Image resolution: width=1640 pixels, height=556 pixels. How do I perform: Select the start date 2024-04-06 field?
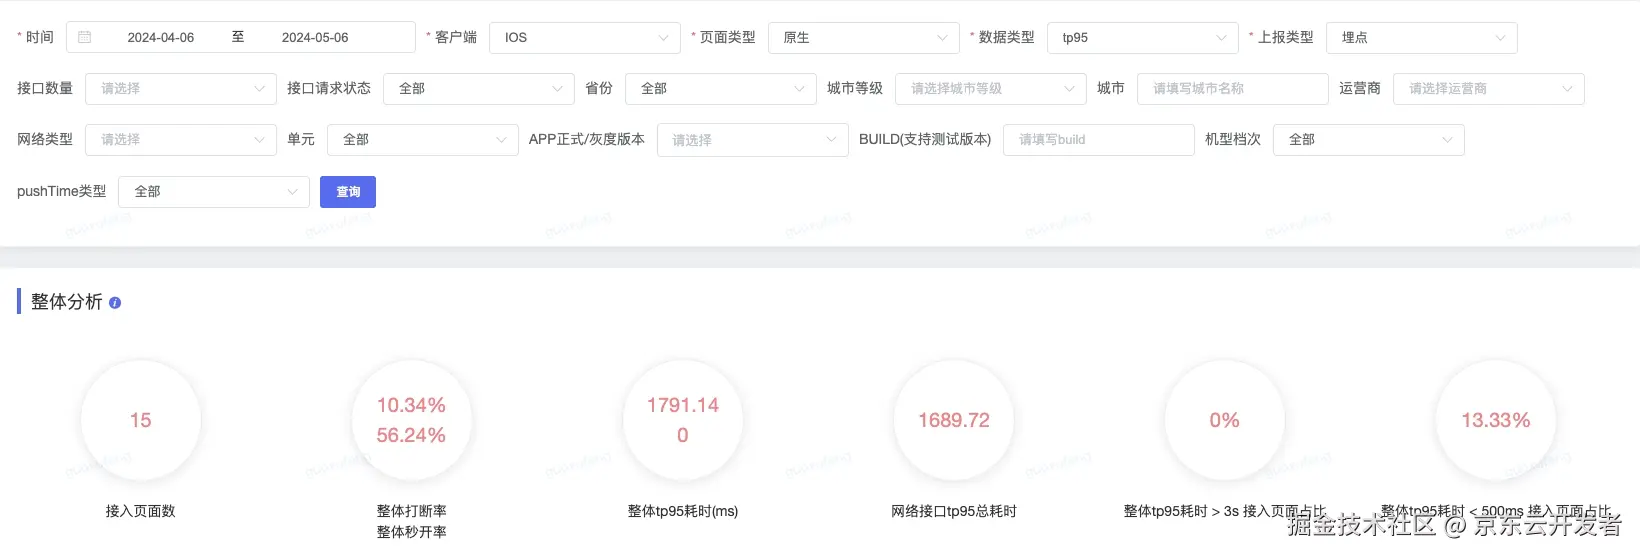[161, 37]
